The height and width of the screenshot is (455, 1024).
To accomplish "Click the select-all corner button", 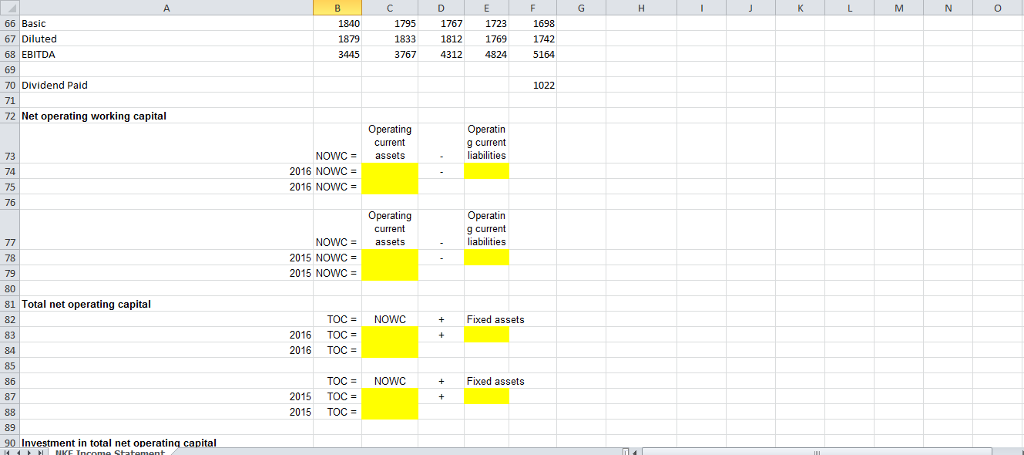I will (x=10, y=8).
